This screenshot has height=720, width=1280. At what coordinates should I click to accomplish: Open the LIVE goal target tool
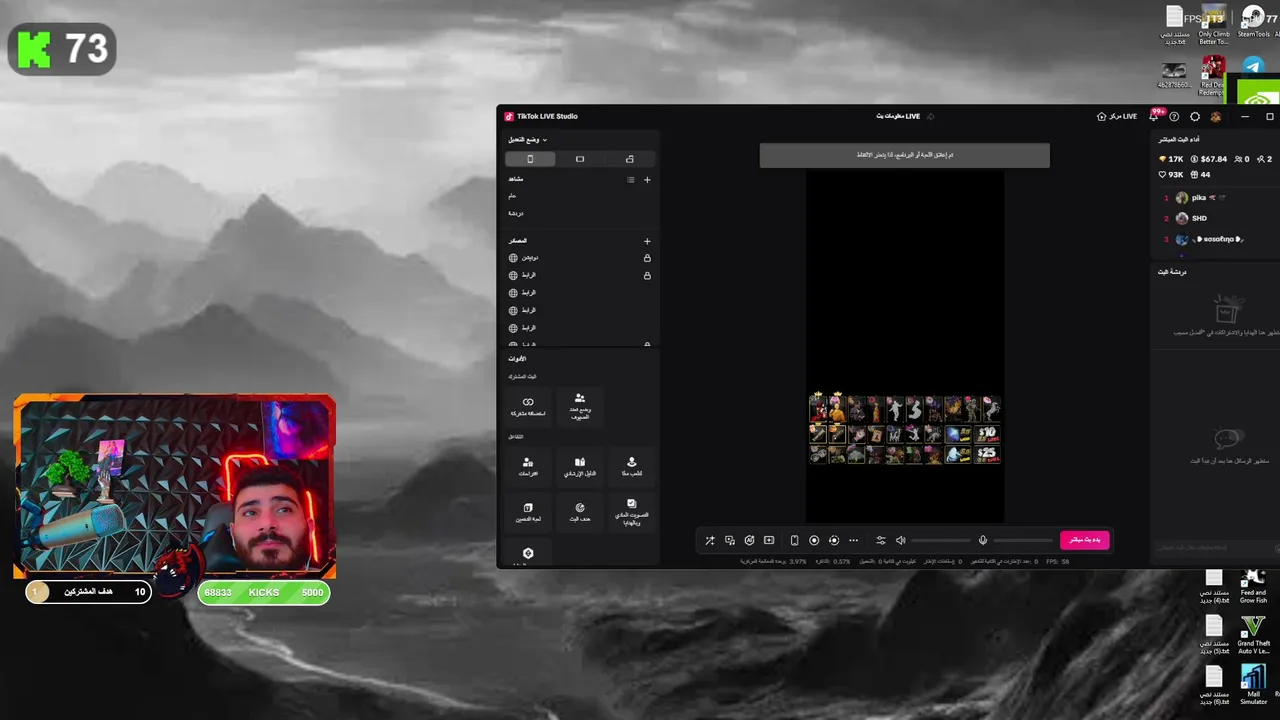[580, 512]
